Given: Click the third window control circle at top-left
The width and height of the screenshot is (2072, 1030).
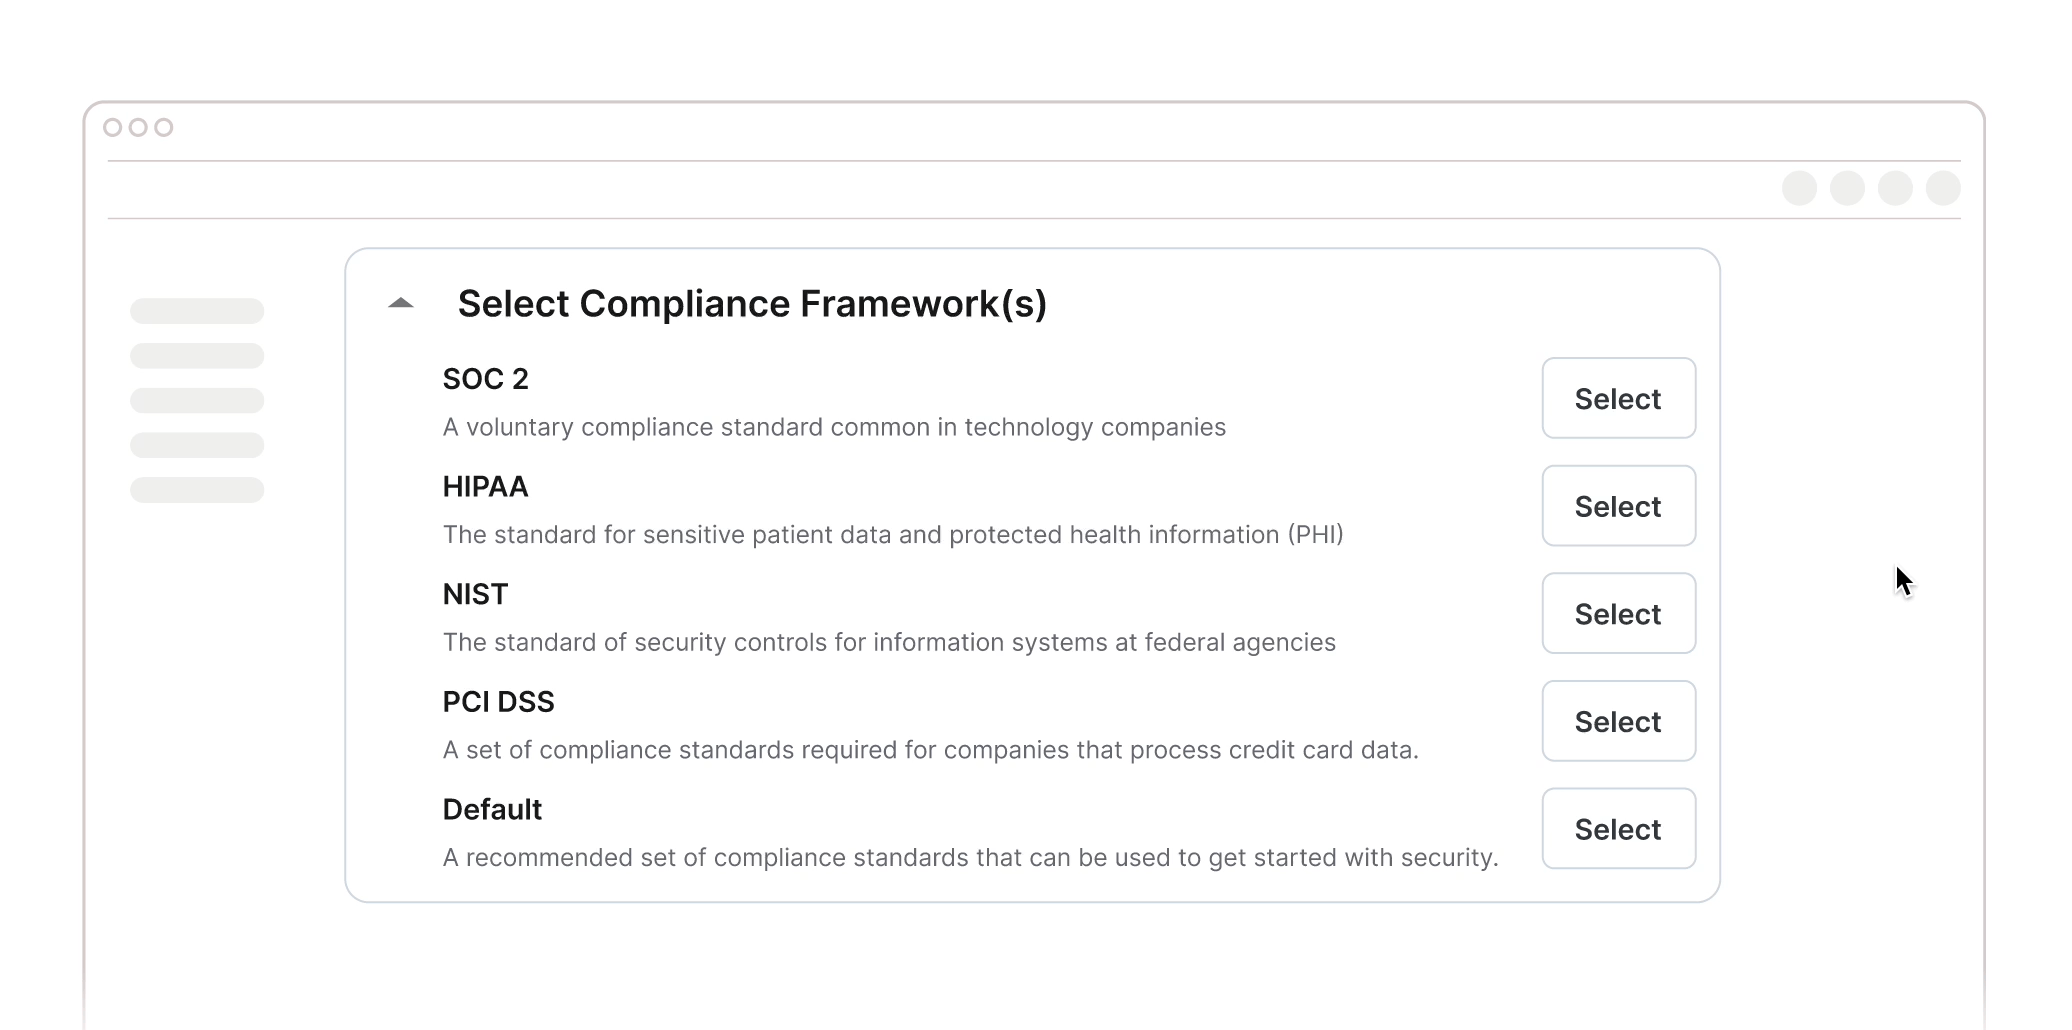Looking at the screenshot, I should (x=164, y=127).
